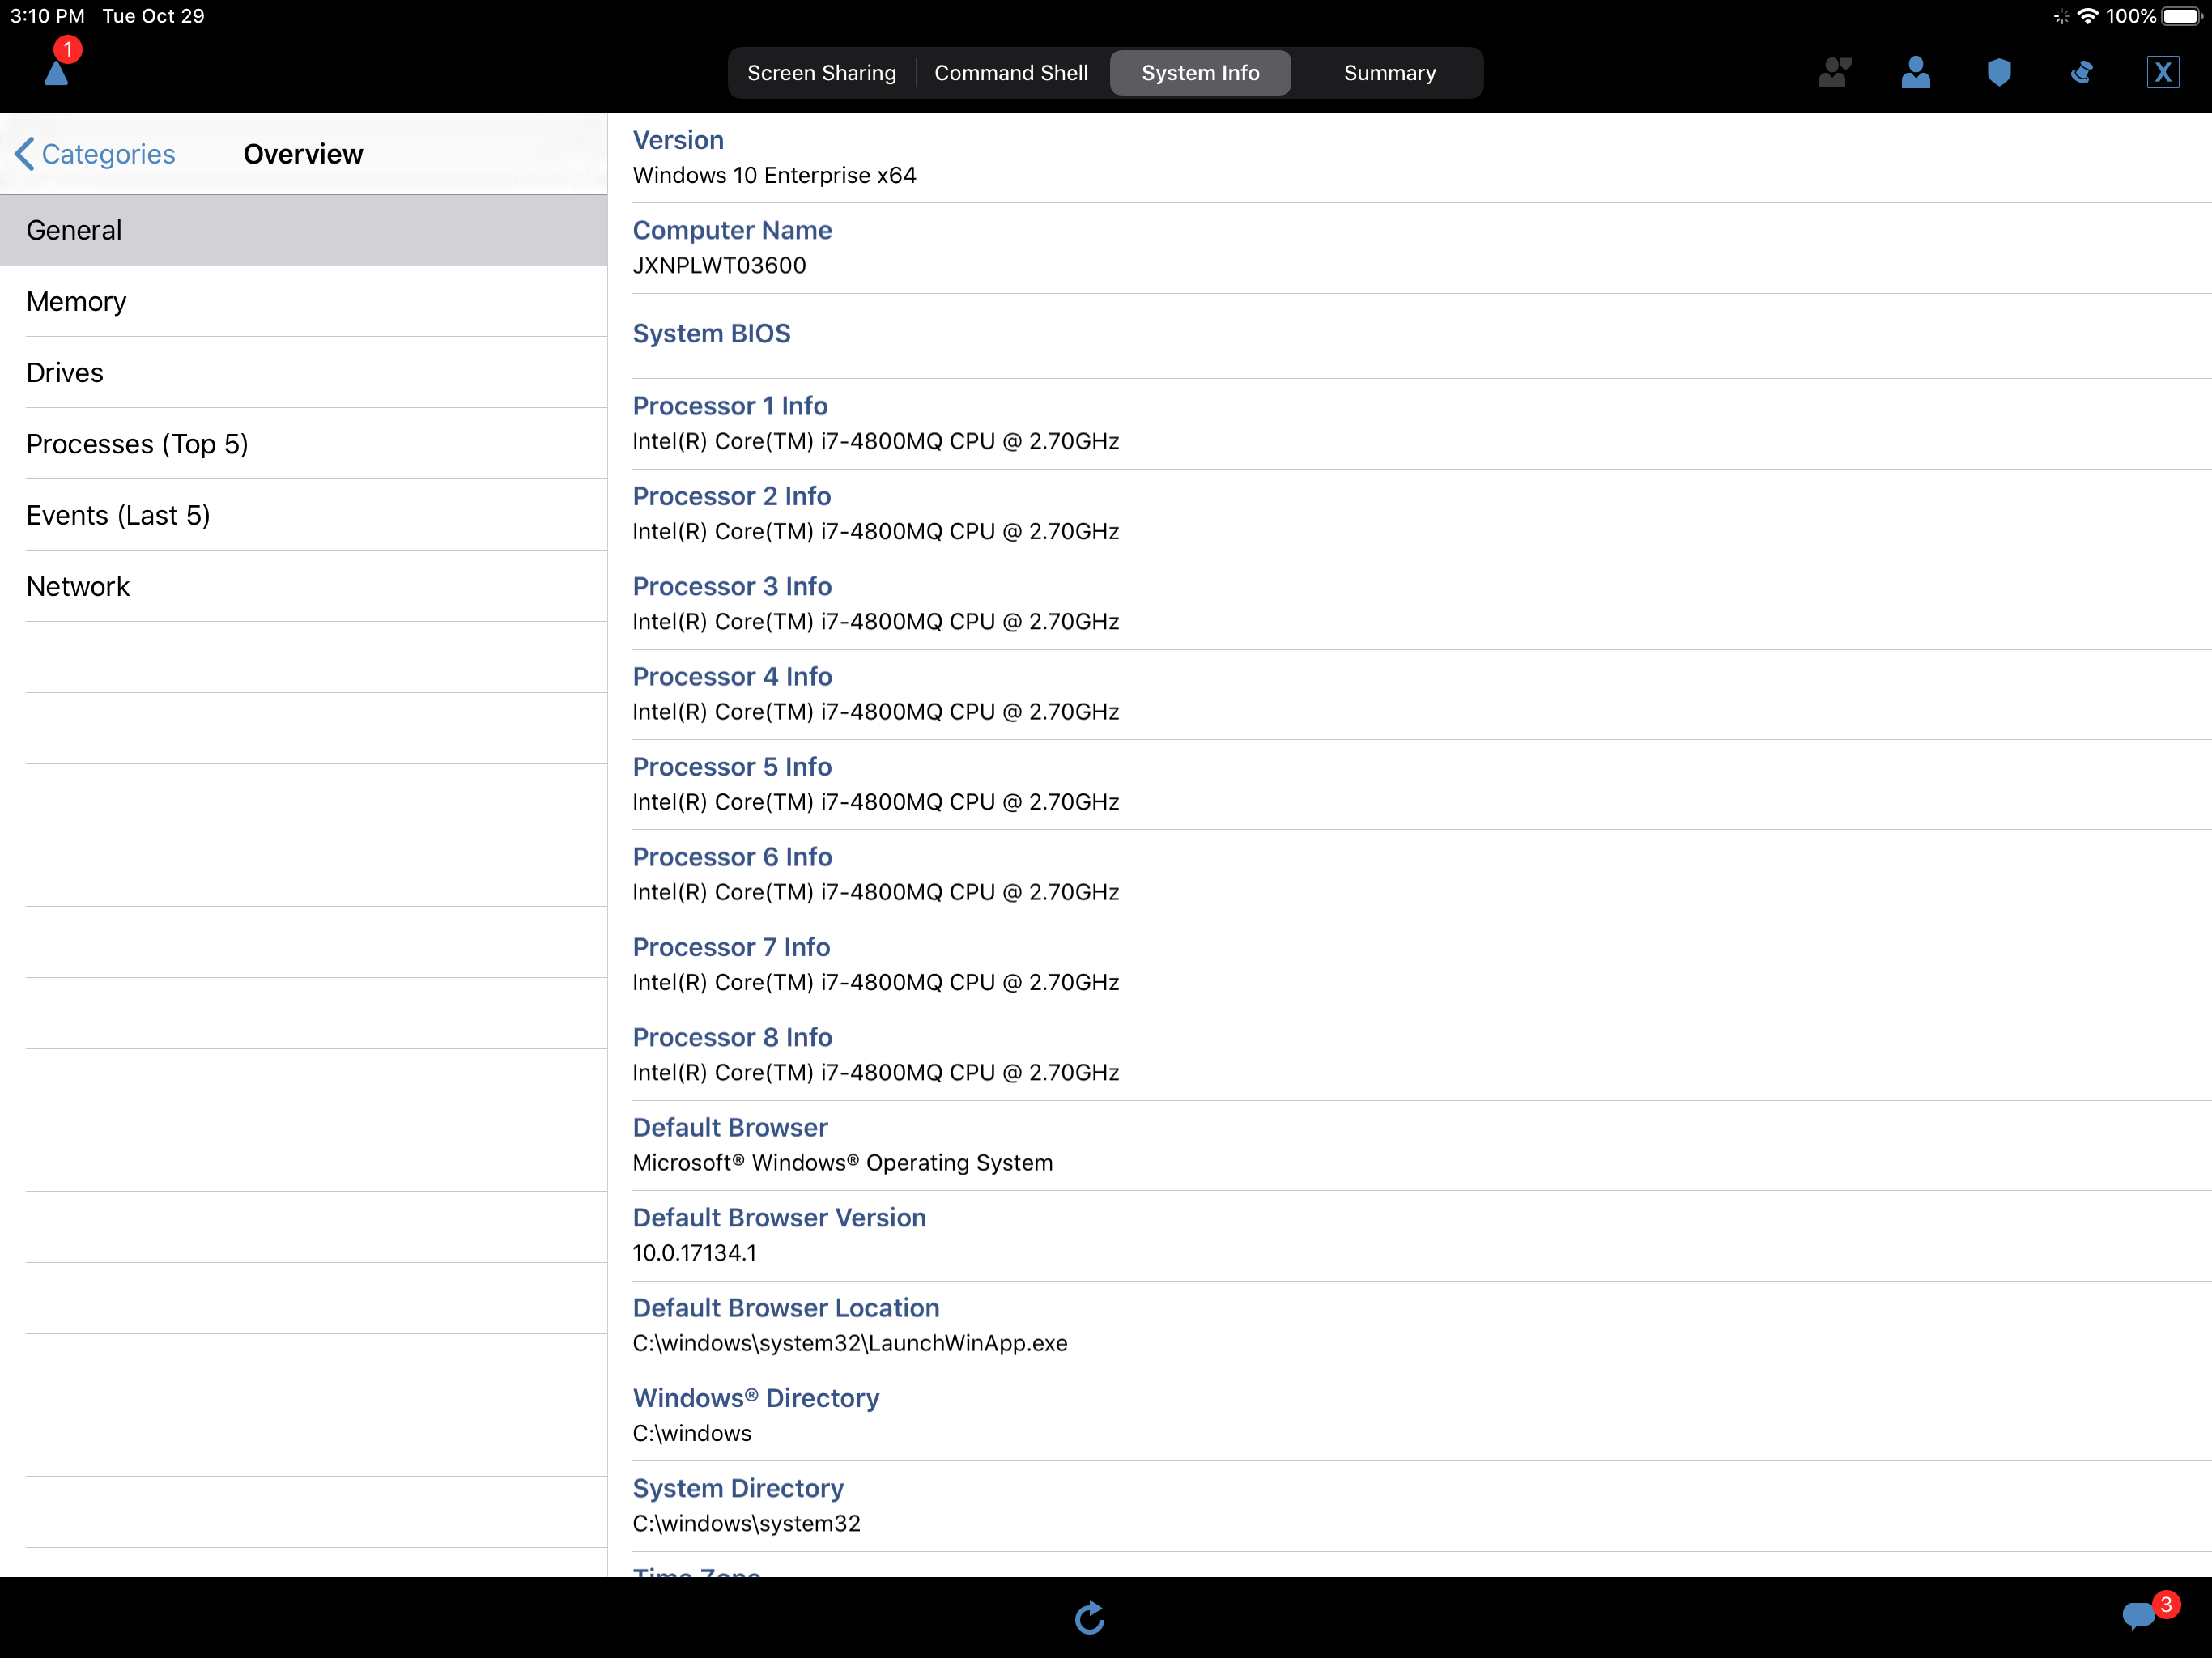Open the Memory category

coord(303,301)
